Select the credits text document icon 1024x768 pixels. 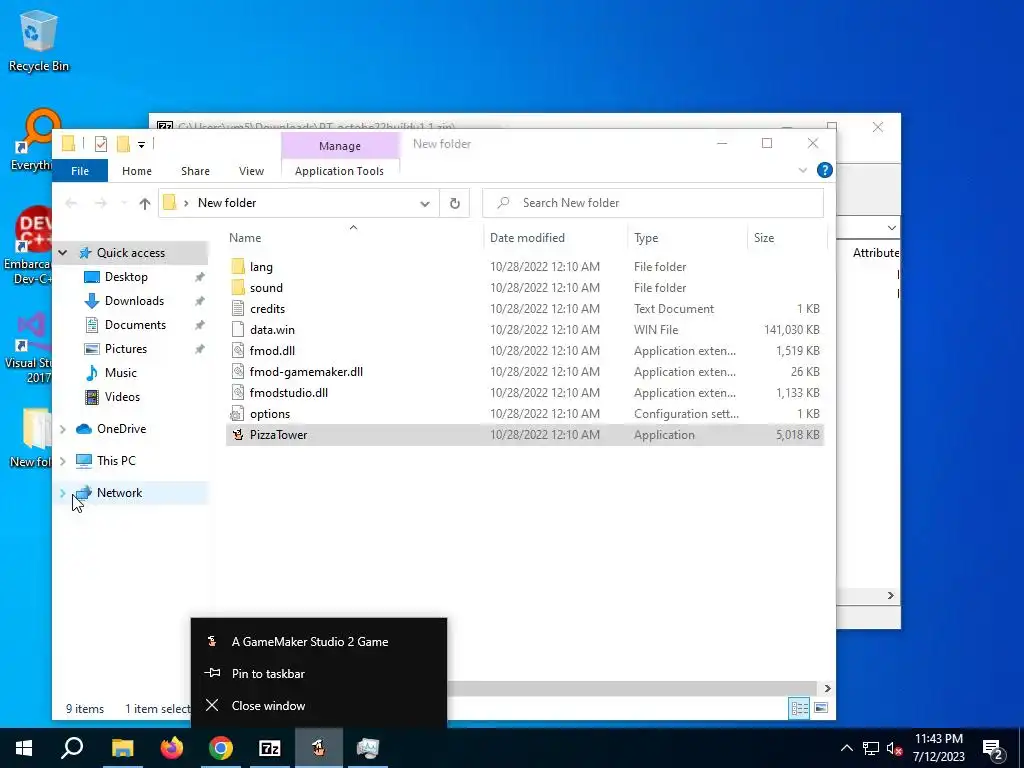coord(238,309)
